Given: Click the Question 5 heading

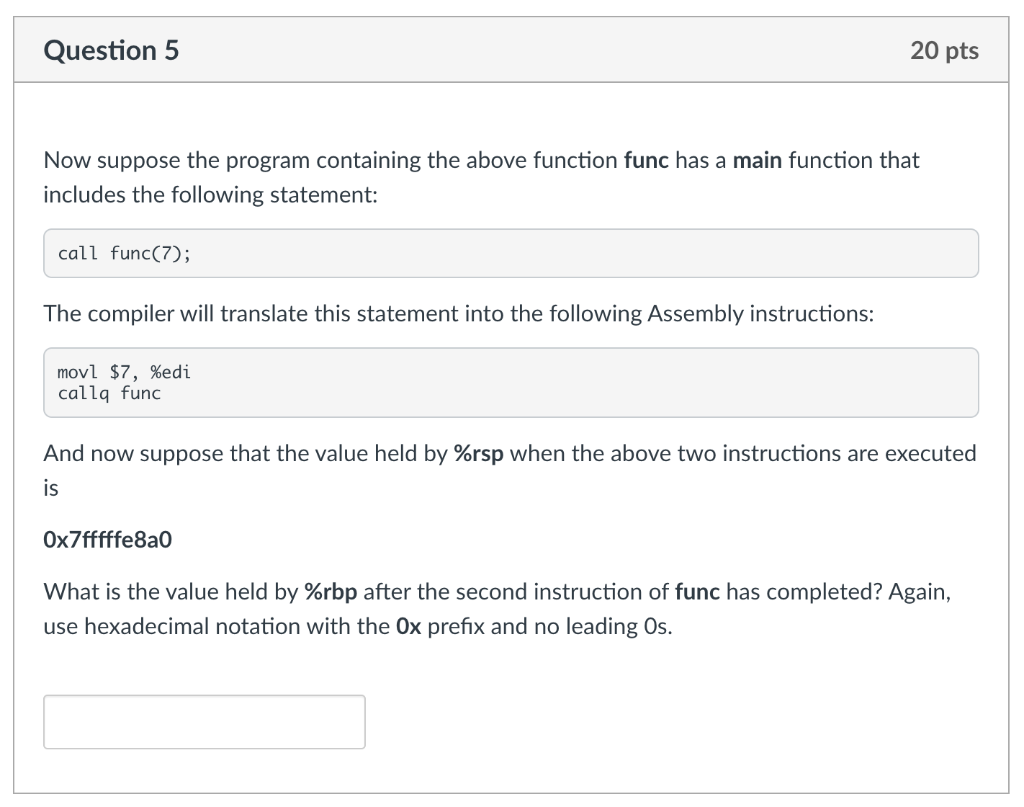Looking at the screenshot, I should (x=111, y=50).
